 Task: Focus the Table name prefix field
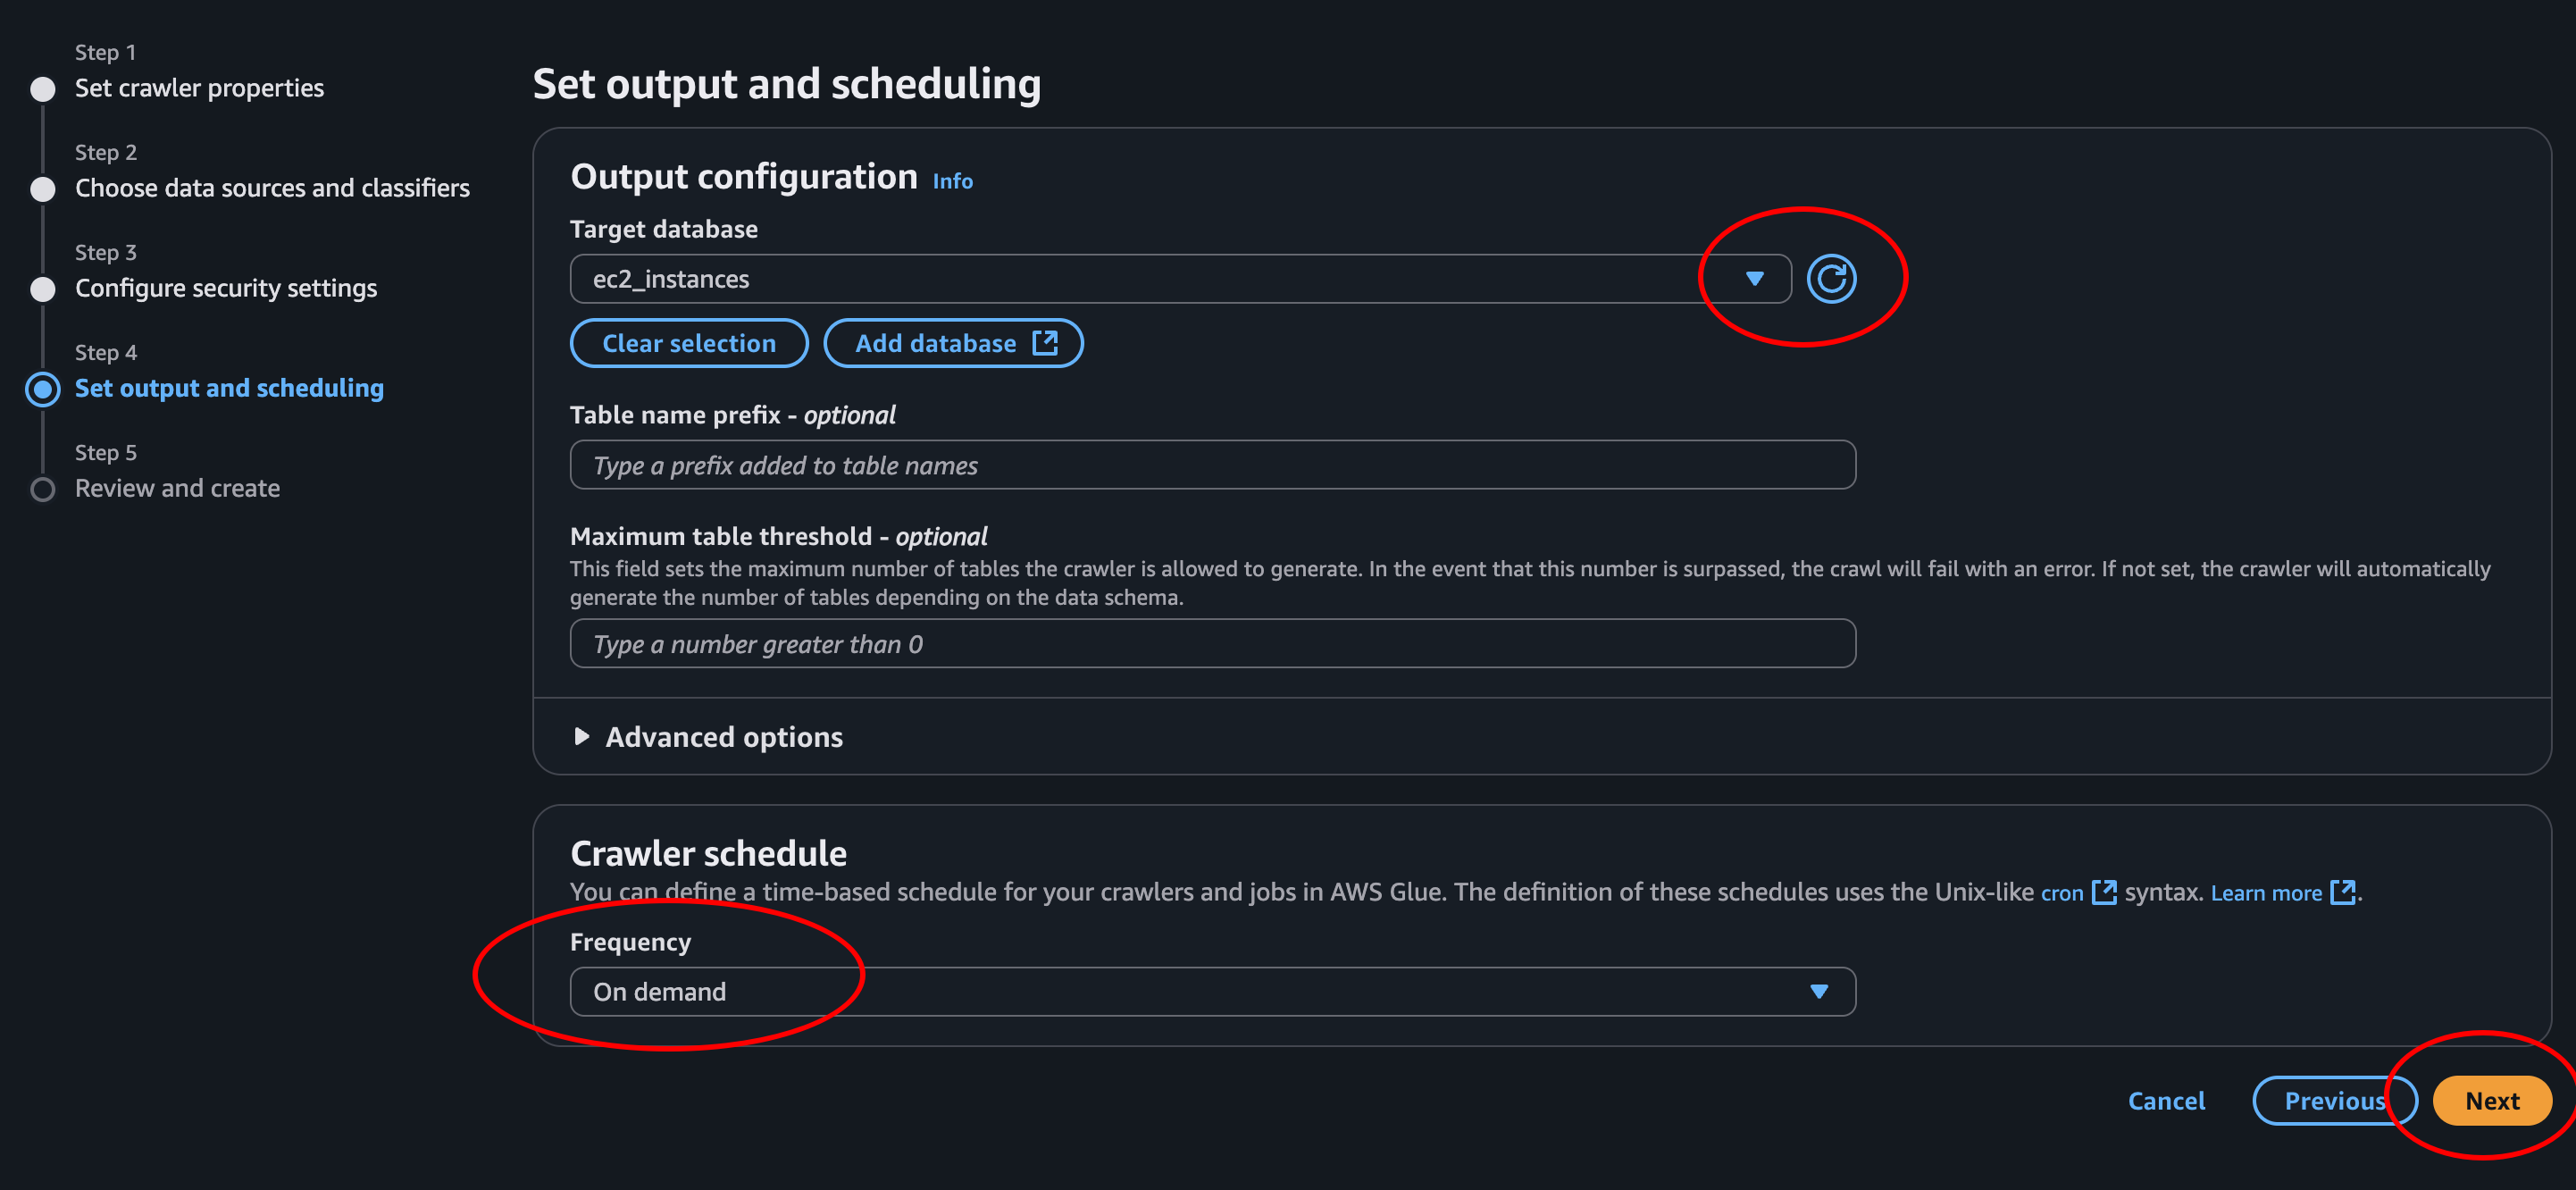pyautogui.click(x=1212, y=465)
